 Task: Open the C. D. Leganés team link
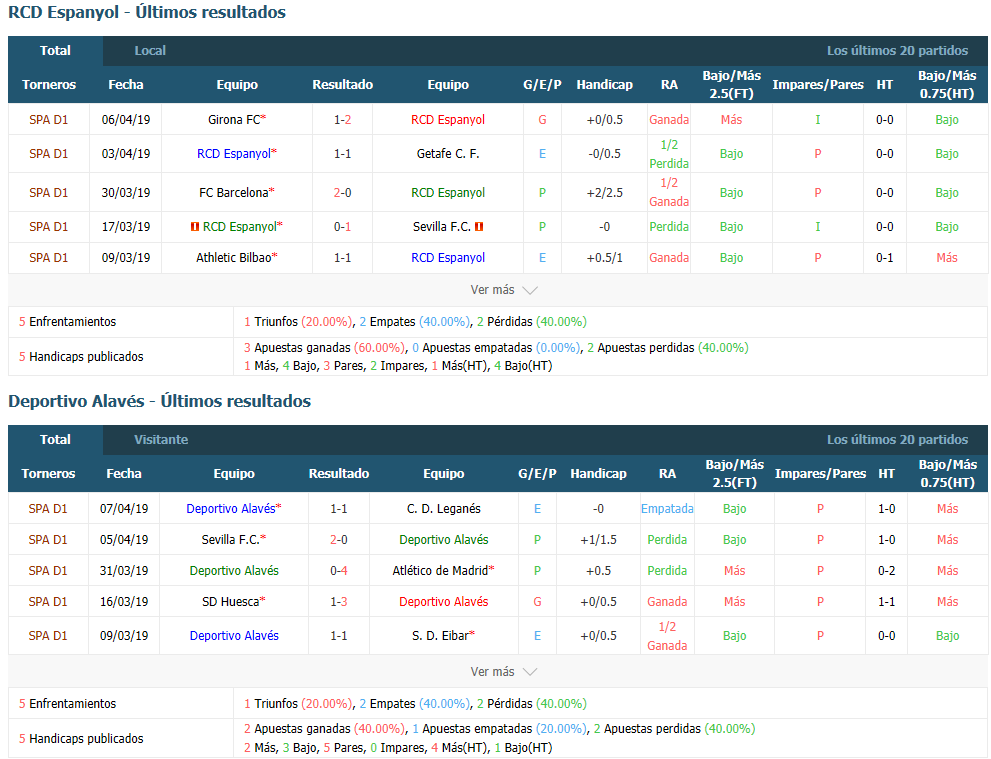pyautogui.click(x=444, y=509)
